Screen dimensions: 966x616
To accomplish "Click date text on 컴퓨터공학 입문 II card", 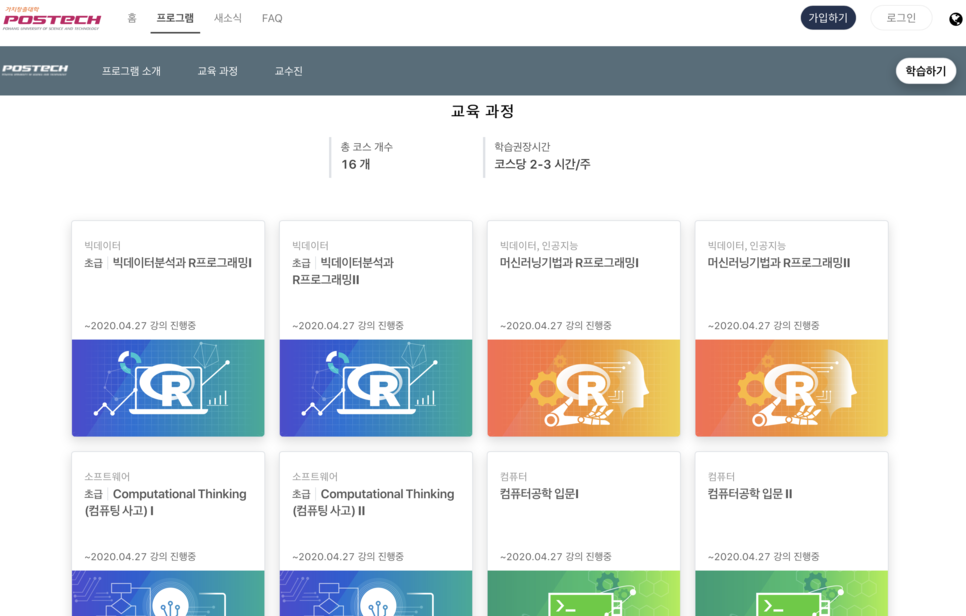I will coord(763,556).
